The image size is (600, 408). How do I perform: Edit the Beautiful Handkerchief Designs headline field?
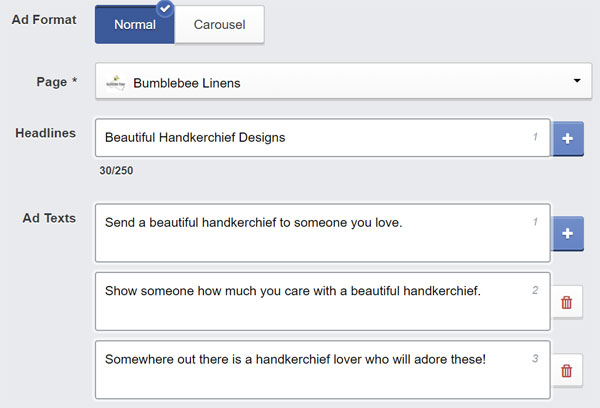pos(323,137)
